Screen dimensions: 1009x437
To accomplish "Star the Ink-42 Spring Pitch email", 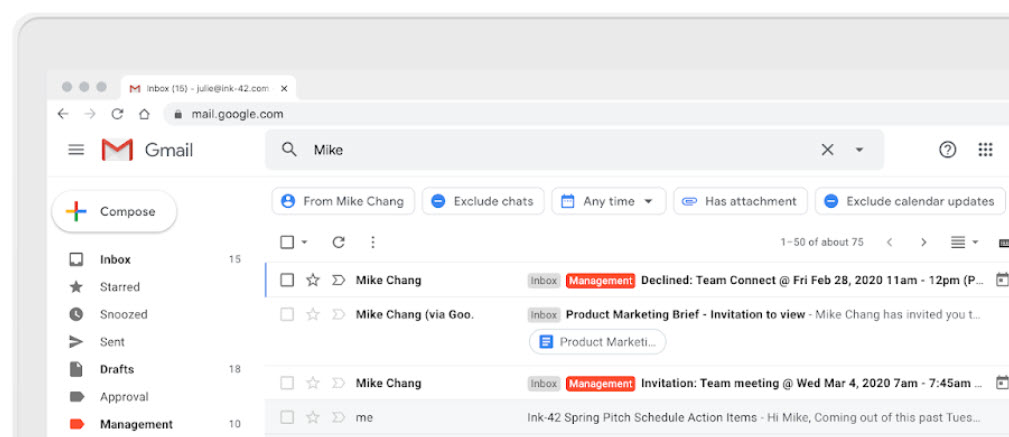I will click(x=313, y=418).
